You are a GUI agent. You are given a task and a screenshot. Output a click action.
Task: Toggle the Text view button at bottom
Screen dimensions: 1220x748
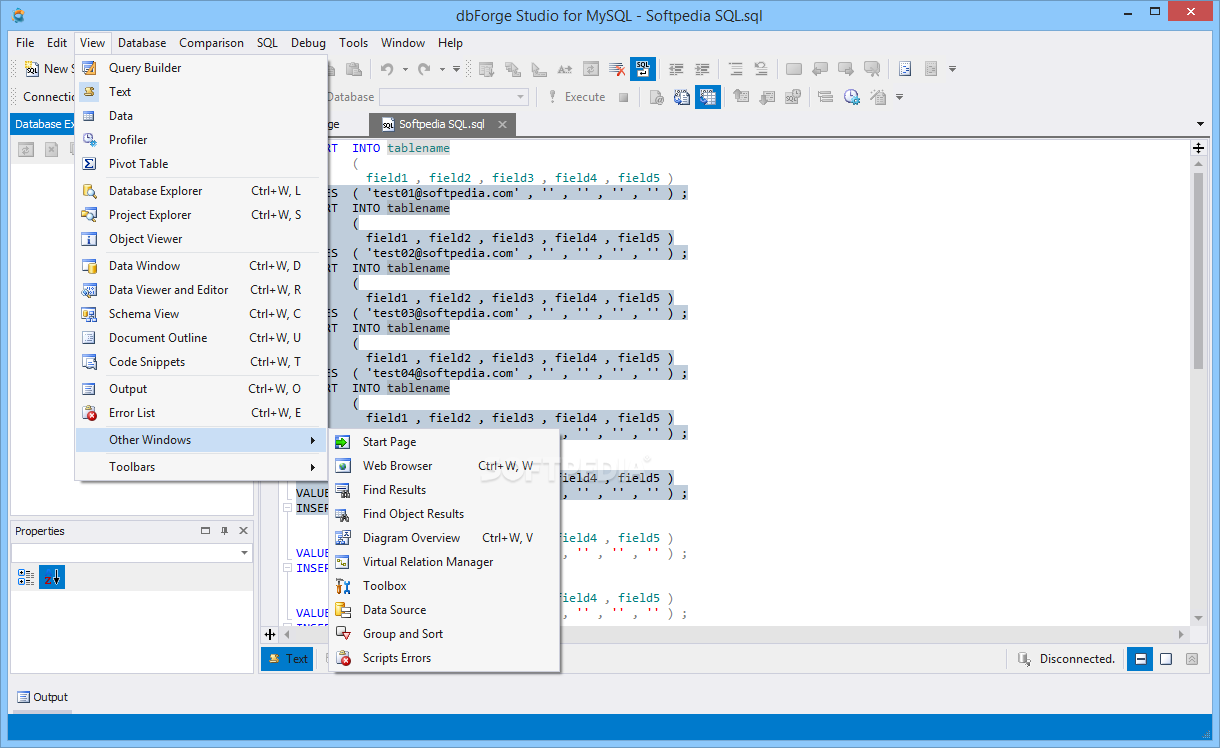point(288,659)
